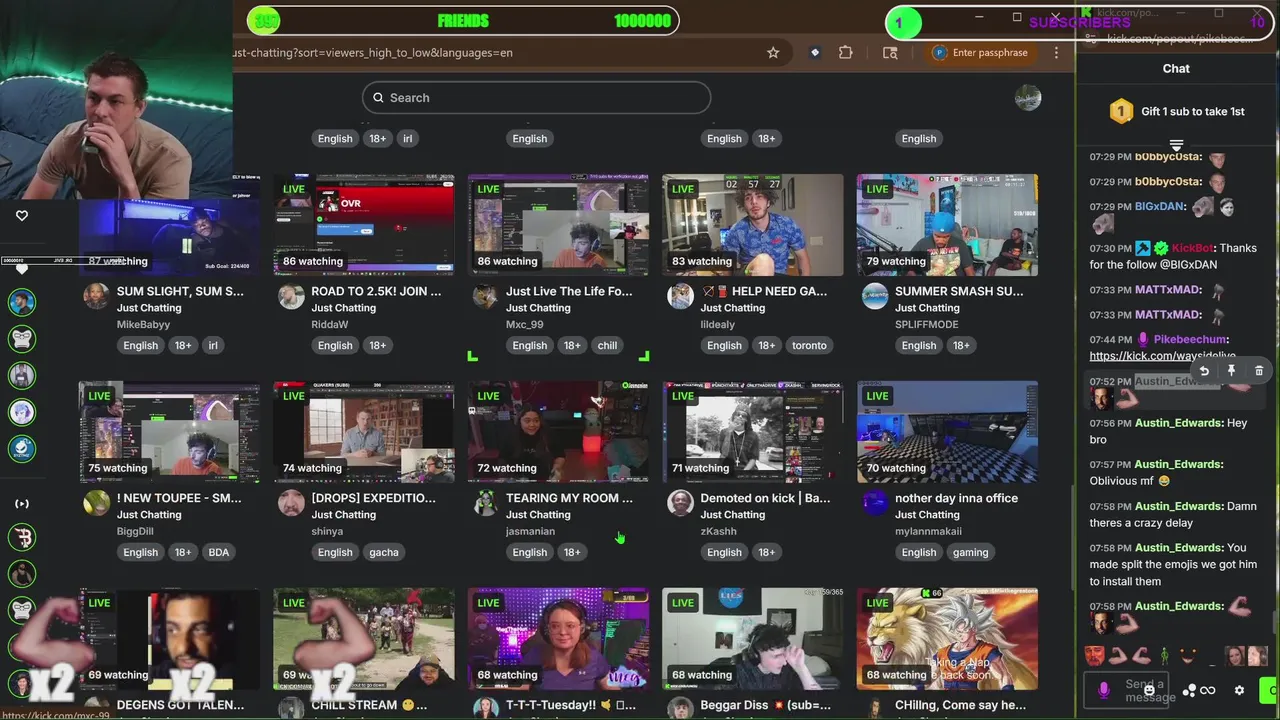Click the zKashh channel avatar
Viewport: 1280px width, 720px height.
[680, 503]
